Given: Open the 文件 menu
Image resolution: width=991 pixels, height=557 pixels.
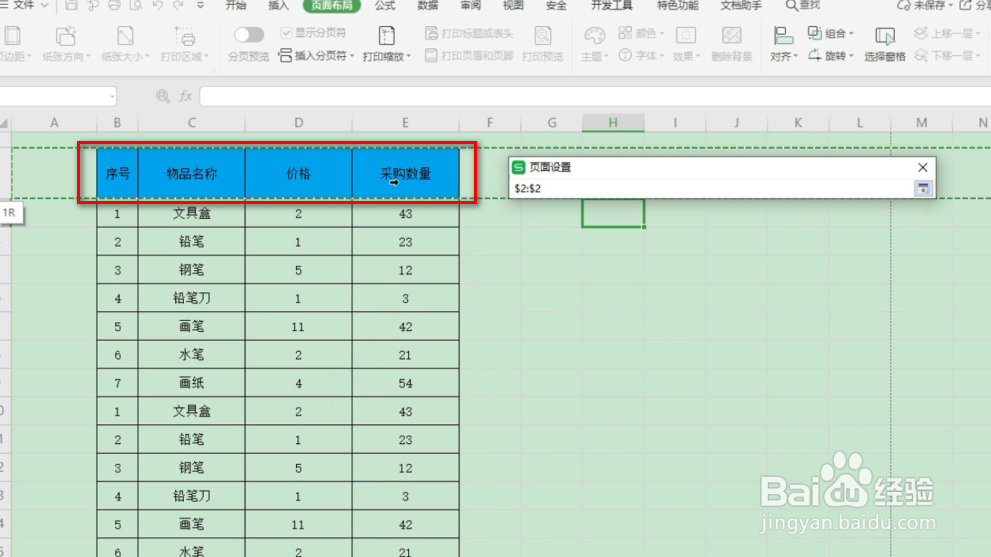Looking at the screenshot, I should (24, 5).
